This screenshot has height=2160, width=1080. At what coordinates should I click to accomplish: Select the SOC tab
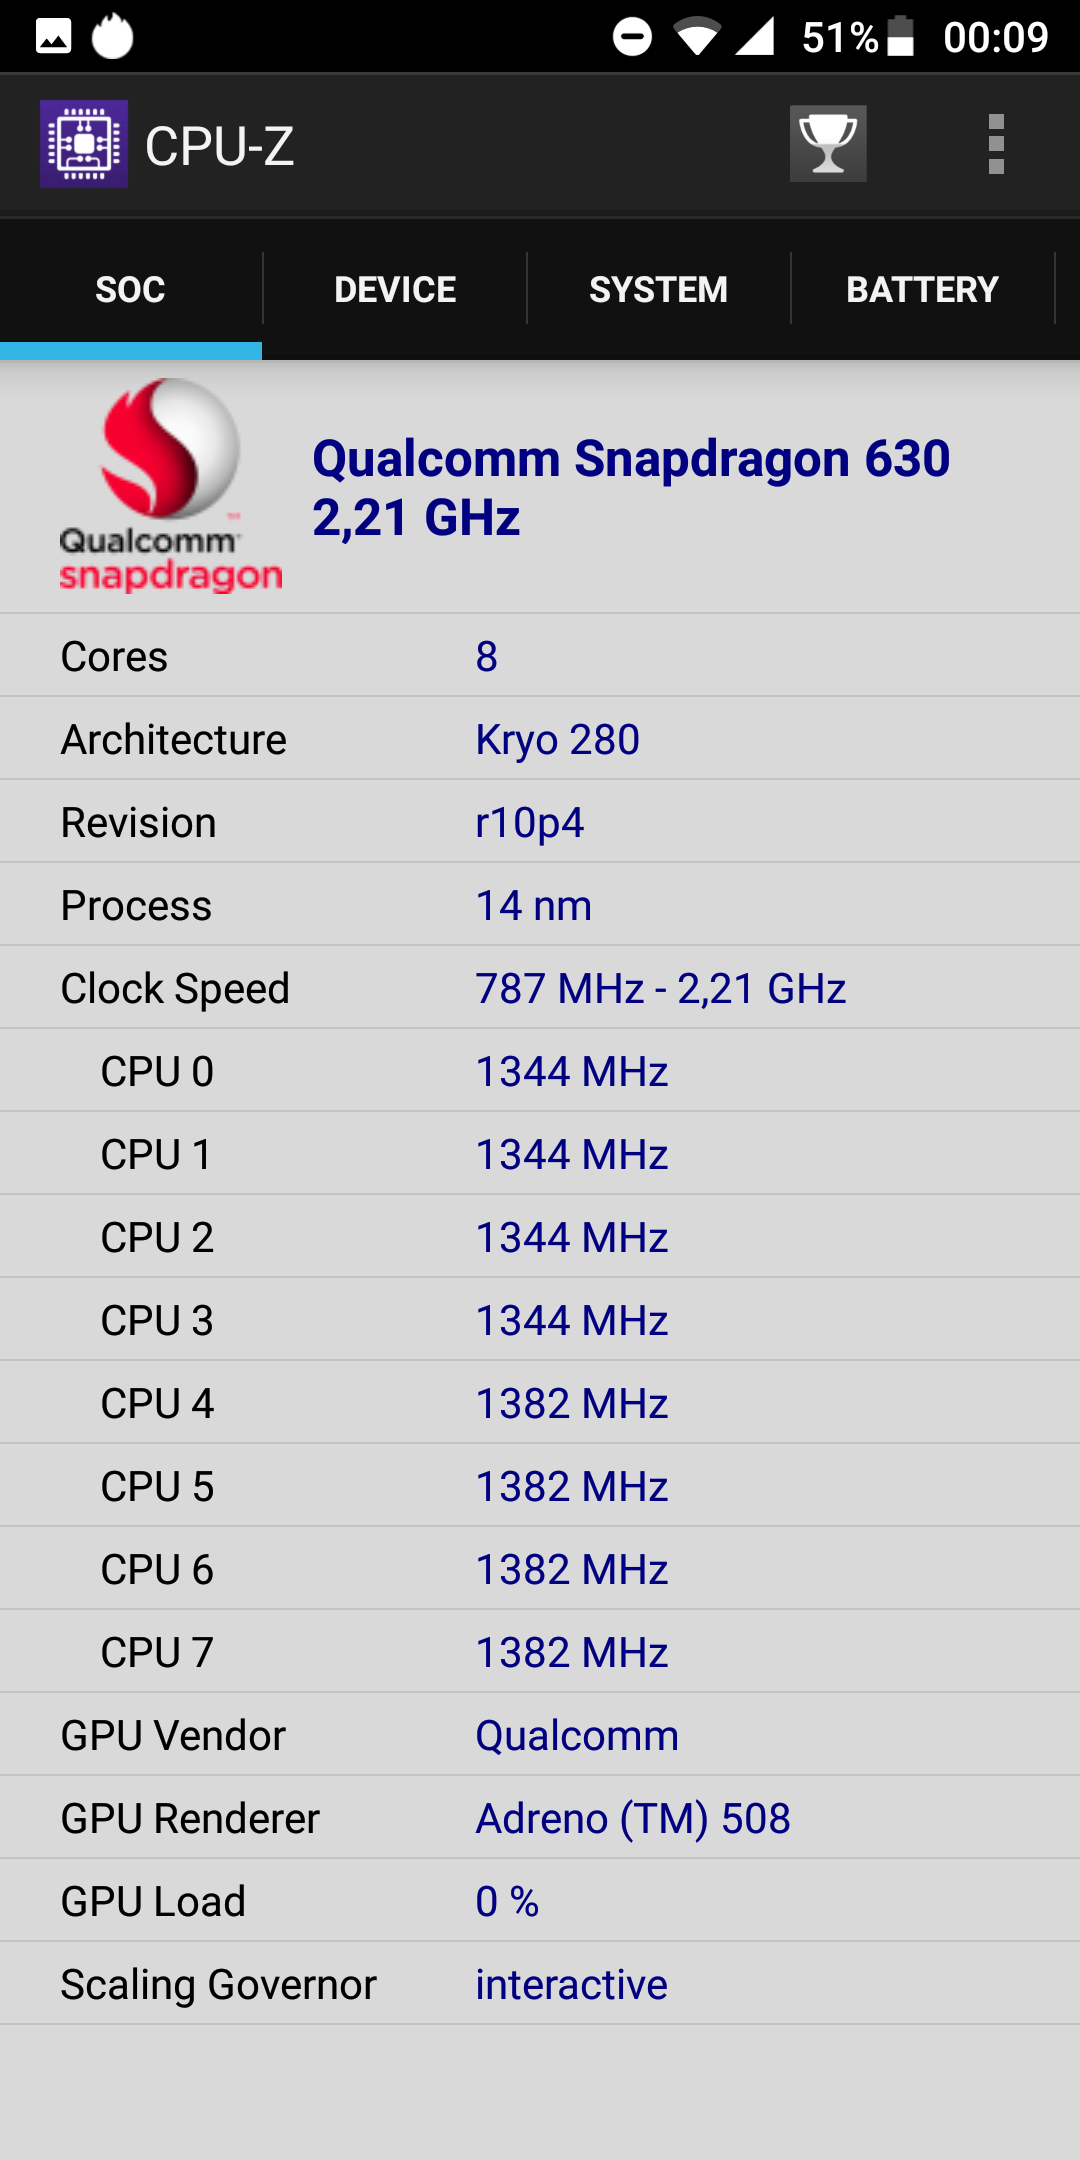coord(130,289)
